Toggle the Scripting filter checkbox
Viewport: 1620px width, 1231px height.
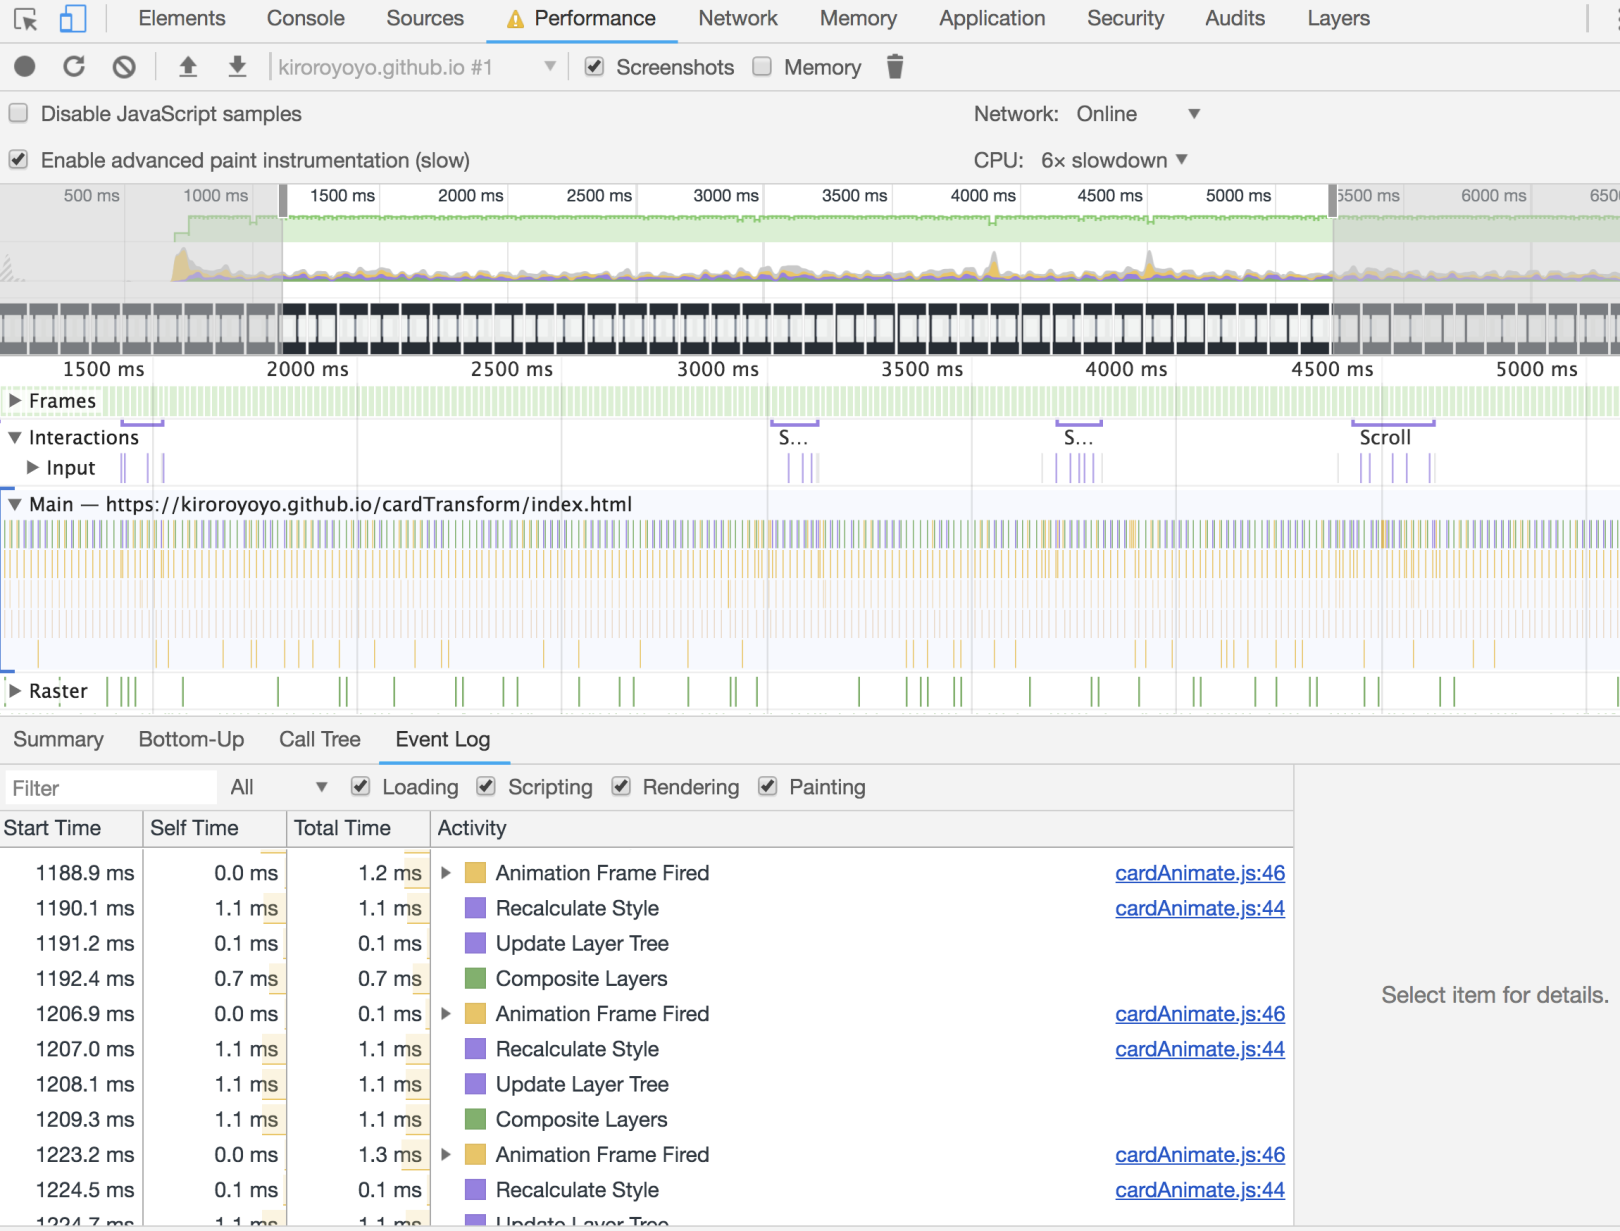click(x=486, y=787)
